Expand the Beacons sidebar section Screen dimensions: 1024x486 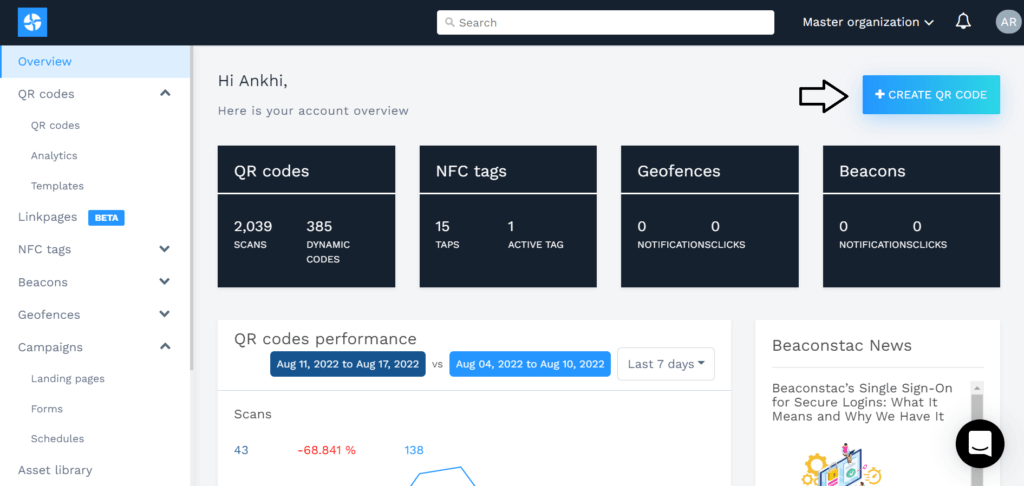165,282
